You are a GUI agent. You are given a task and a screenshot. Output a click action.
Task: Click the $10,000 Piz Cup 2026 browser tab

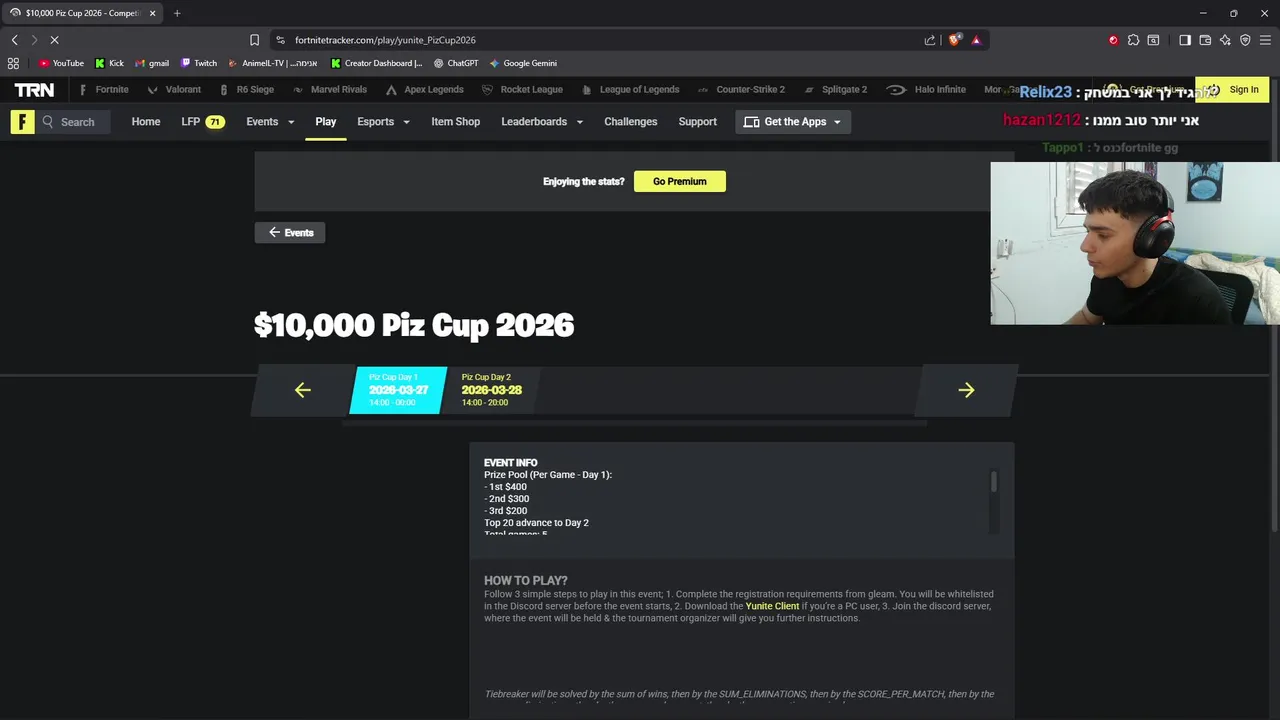tap(82, 13)
